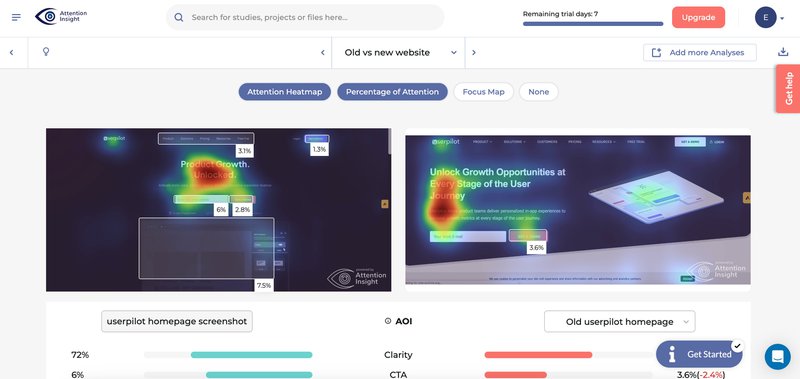Open the Old vs new website dropdown
This screenshot has height=379, width=800.
click(398, 53)
